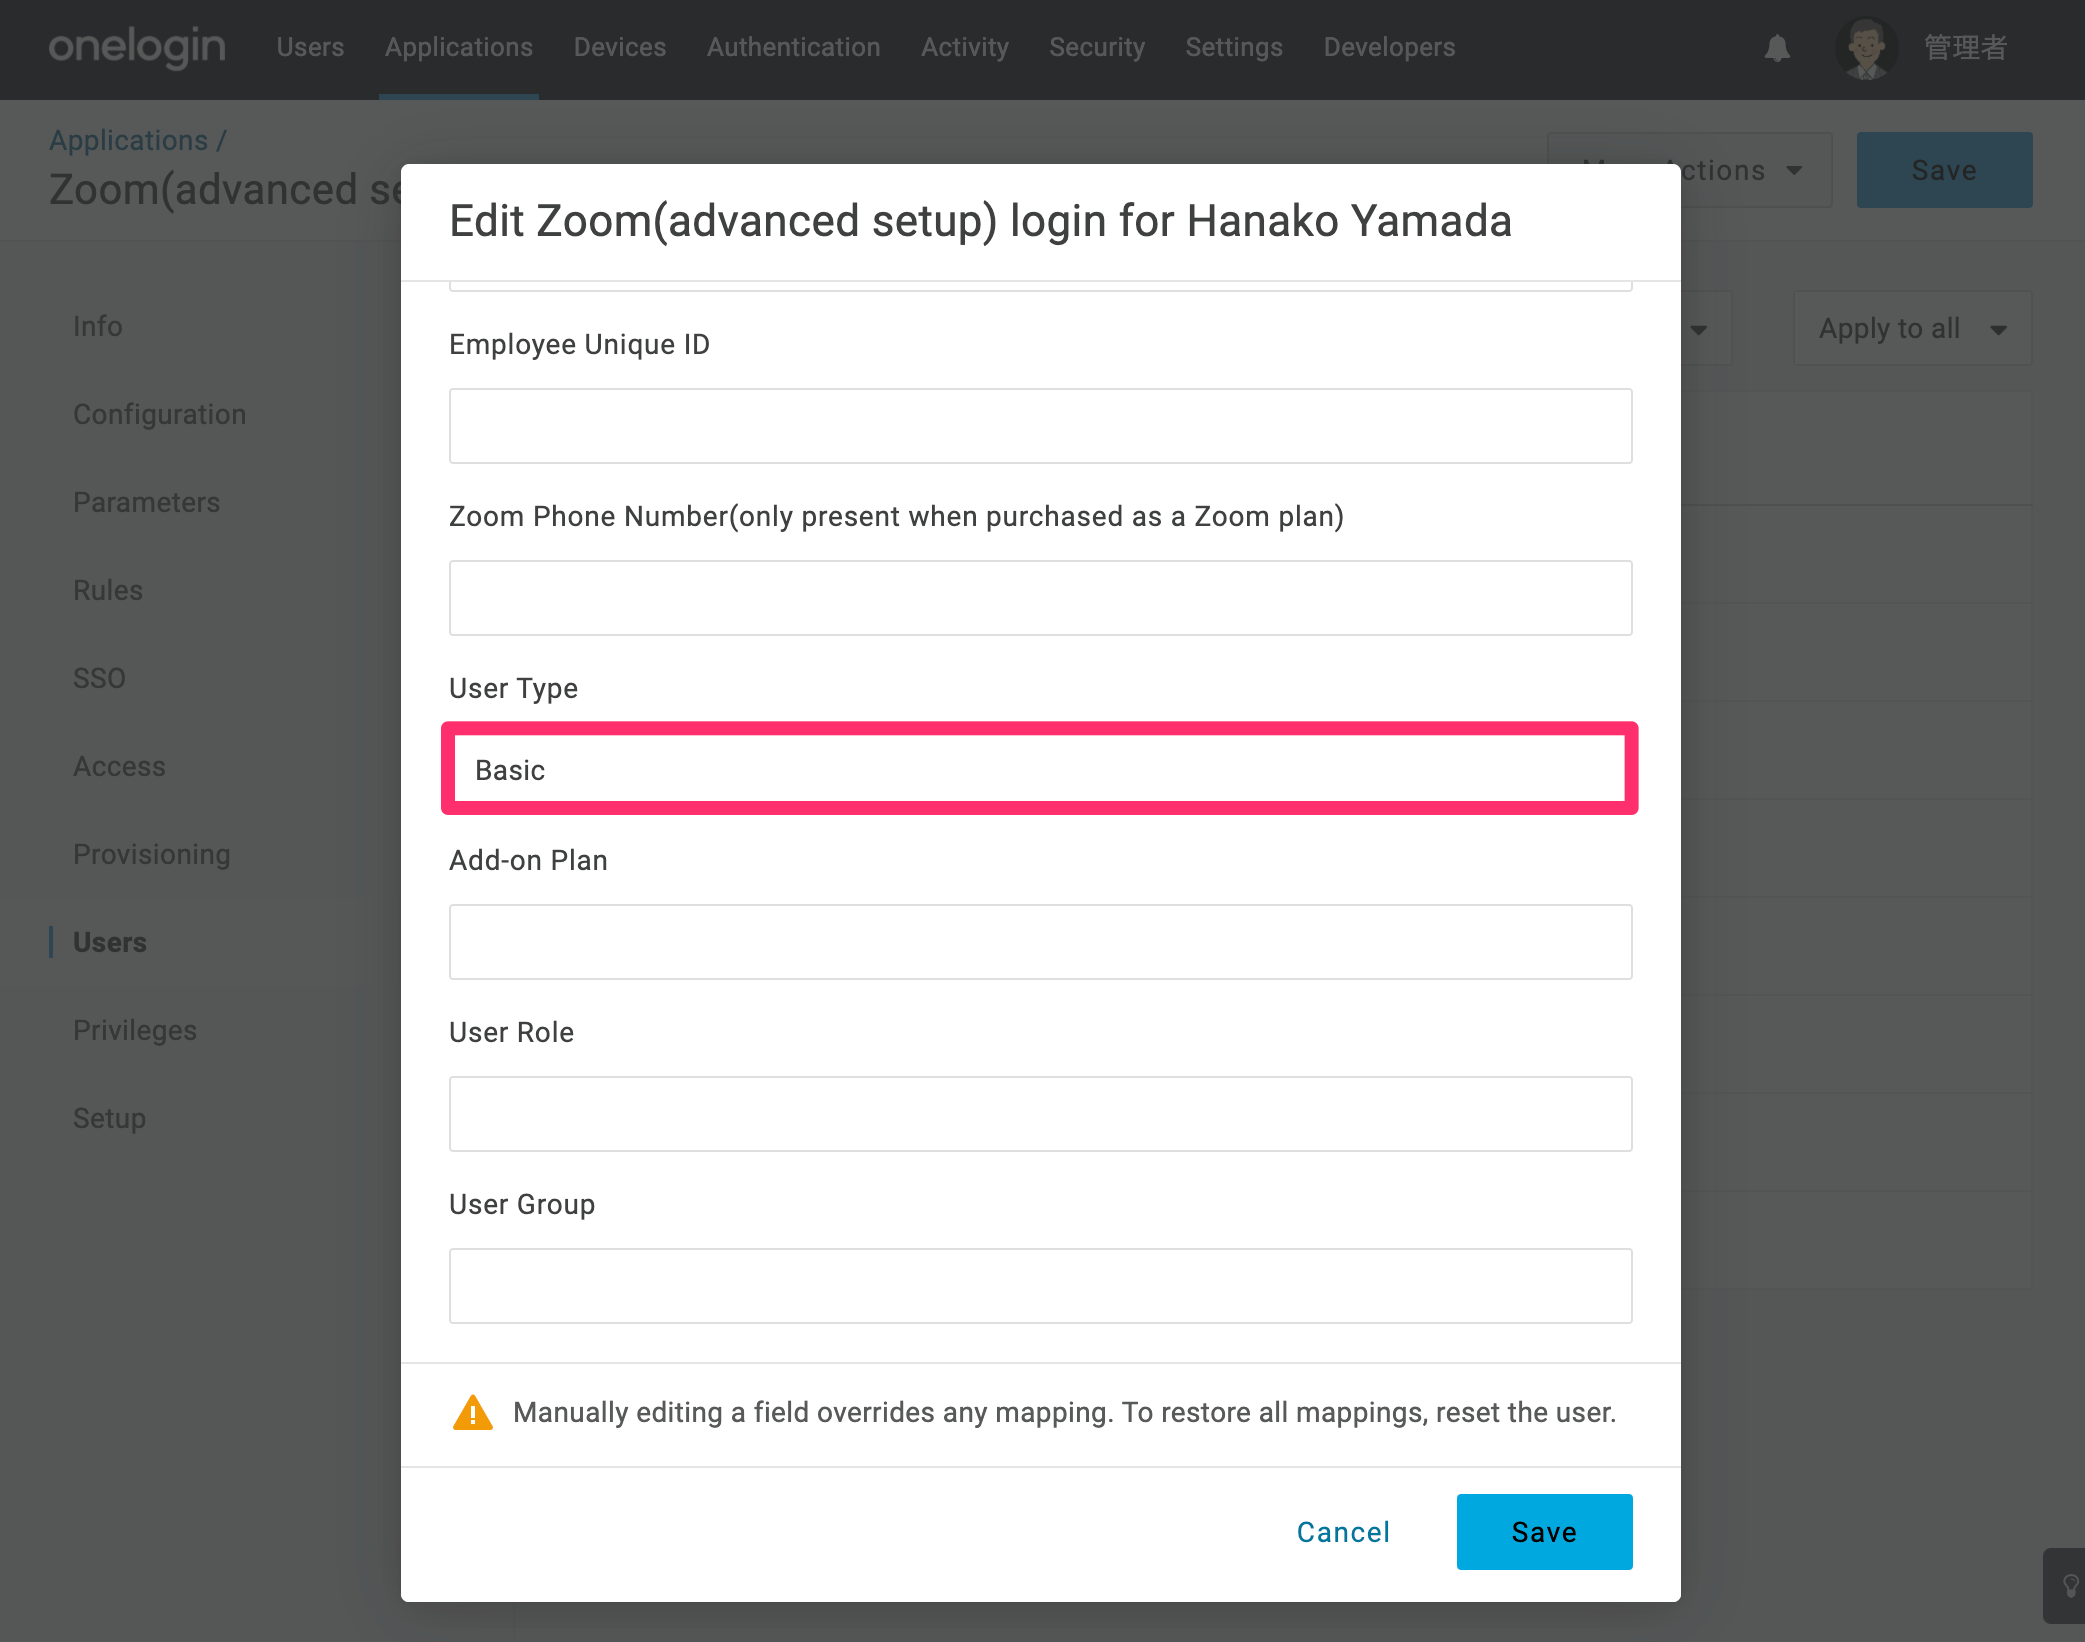Click the Add-on Plan label
The image size is (2085, 1642).
click(x=528, y=860)
